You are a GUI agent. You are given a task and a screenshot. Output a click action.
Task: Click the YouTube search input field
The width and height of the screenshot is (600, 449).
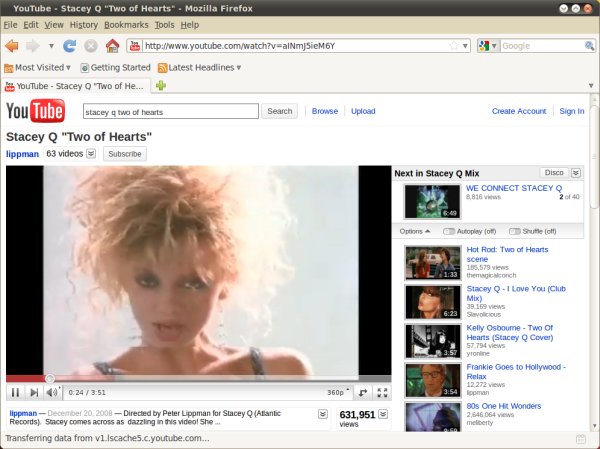click(171, 111)
